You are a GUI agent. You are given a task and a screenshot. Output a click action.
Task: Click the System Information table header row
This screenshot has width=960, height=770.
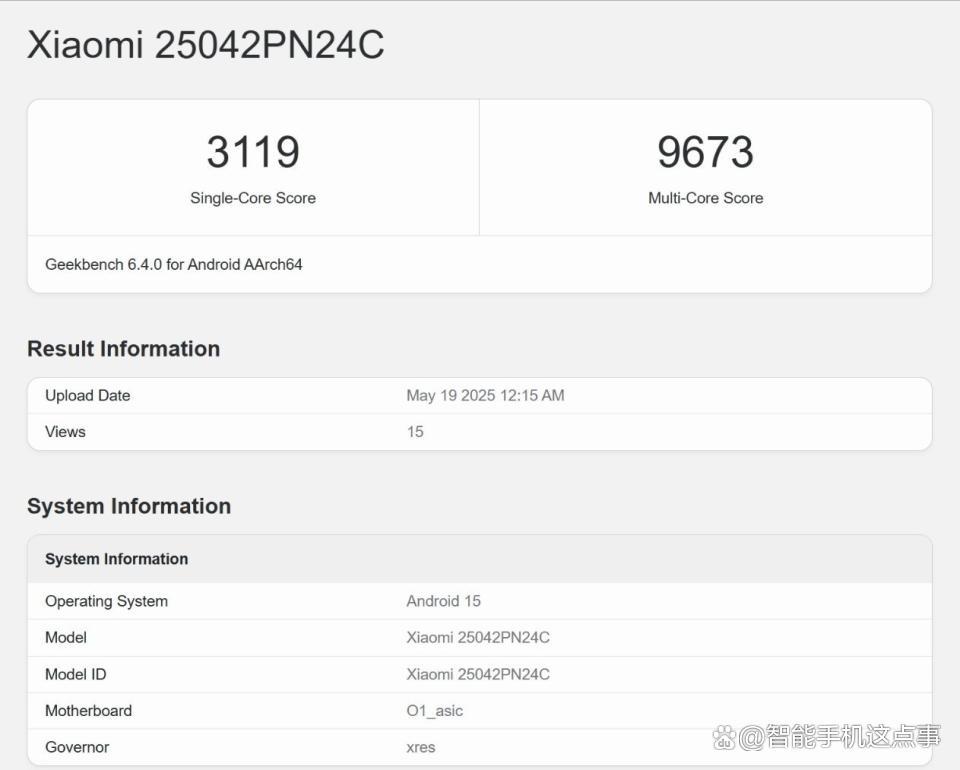tap(480, 559)
